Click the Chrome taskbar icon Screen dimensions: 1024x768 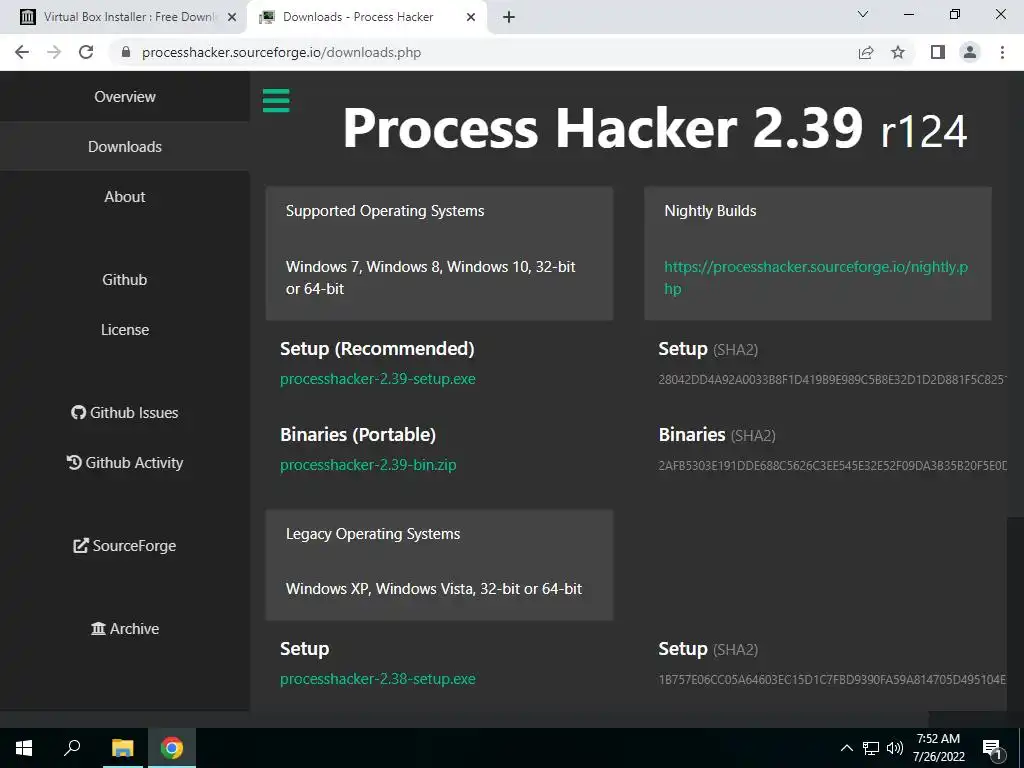172,748
